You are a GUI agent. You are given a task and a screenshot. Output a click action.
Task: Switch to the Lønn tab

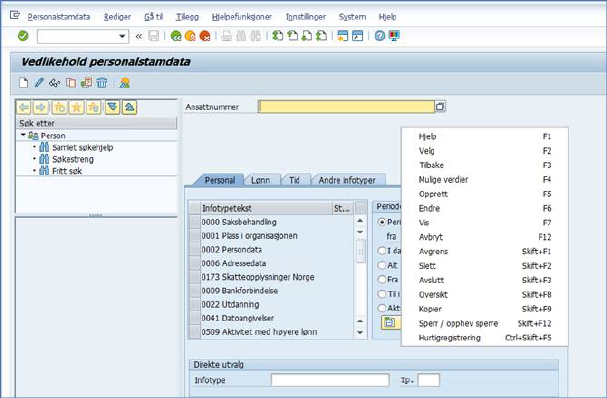[261, 180]
